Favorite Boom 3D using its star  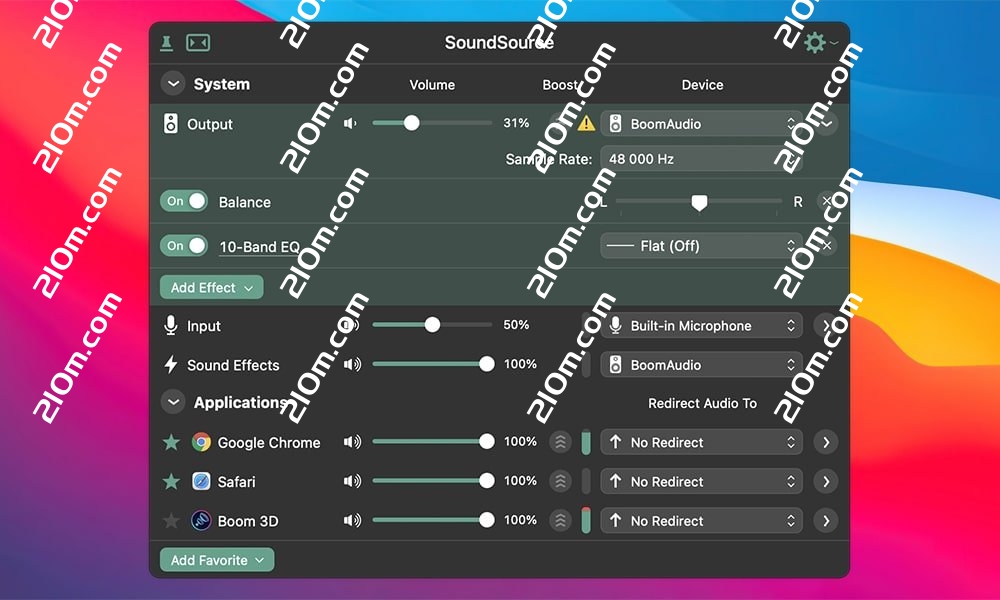click(x=172, y=521)
